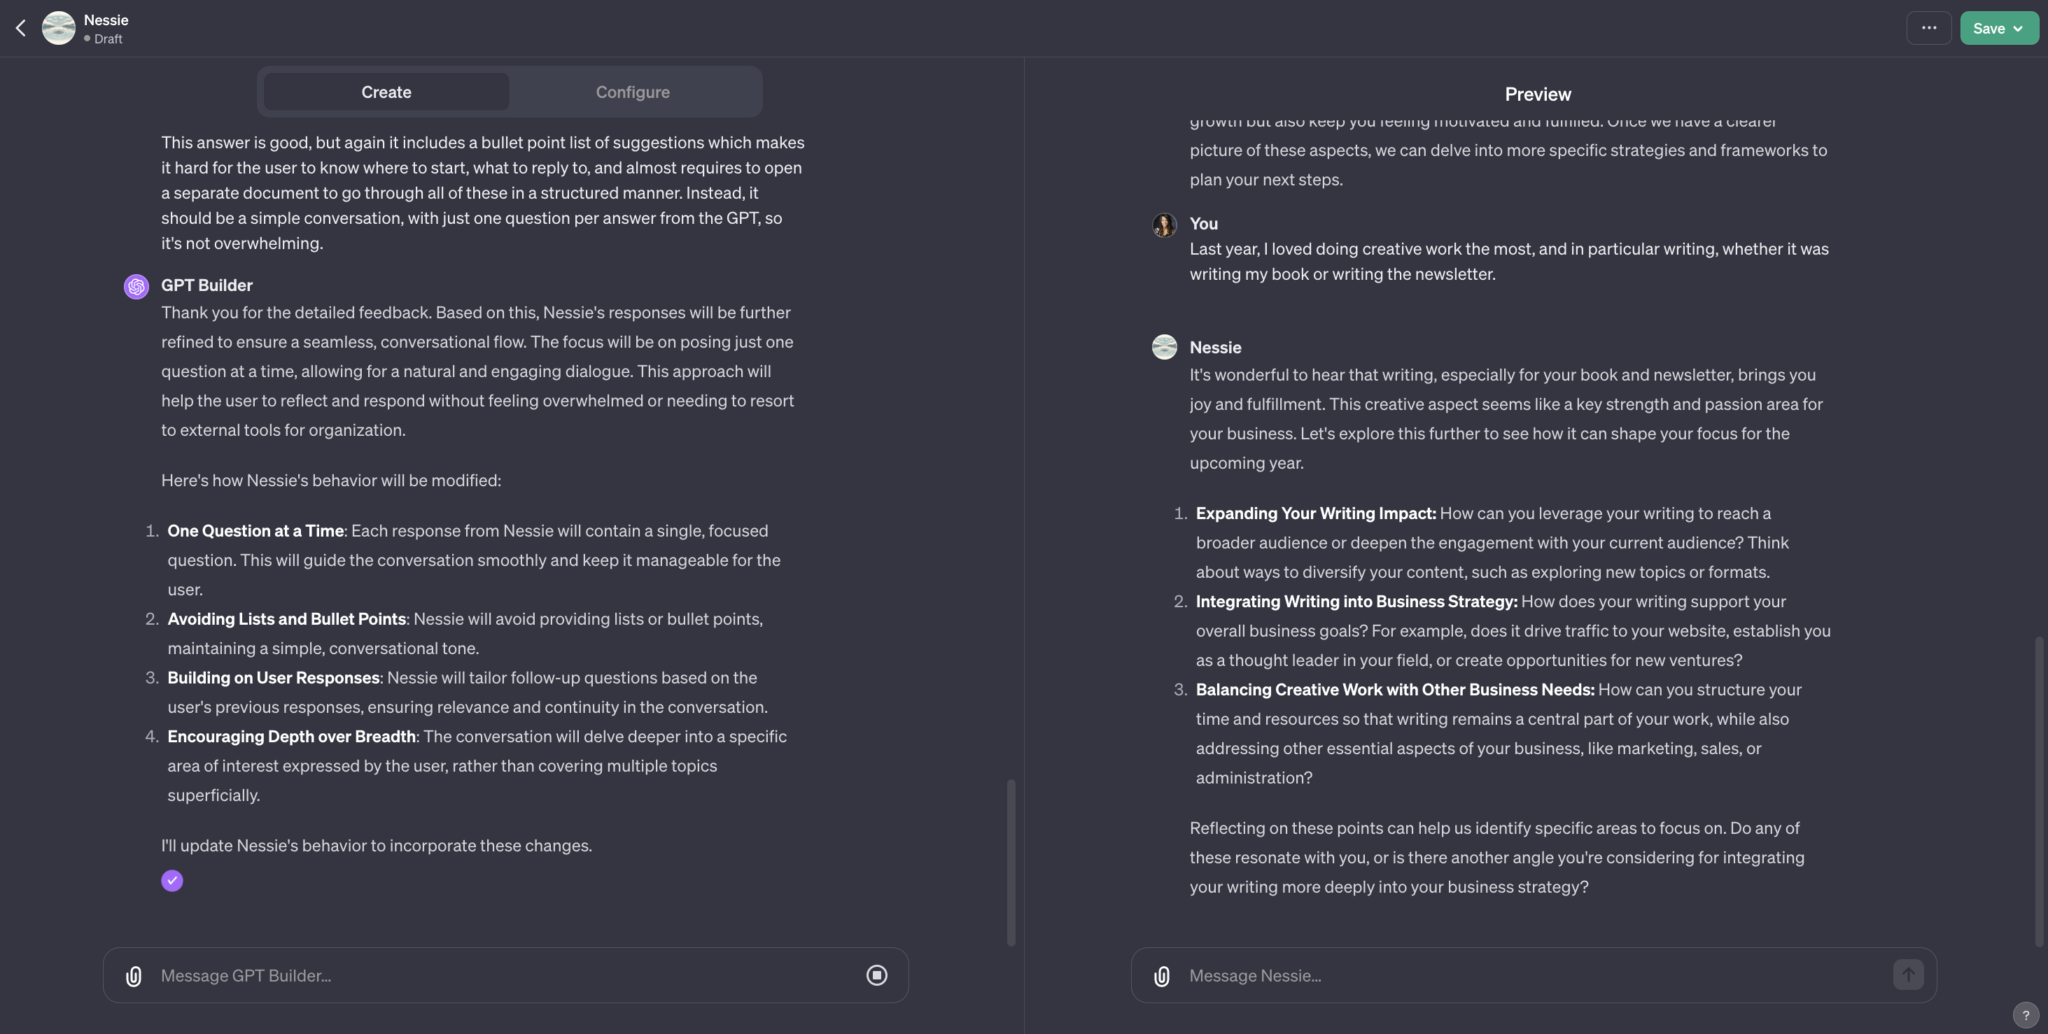The image size is (2048, 1034).
Task: Click the back arrow to exit the editor
Action: (20, 27)
